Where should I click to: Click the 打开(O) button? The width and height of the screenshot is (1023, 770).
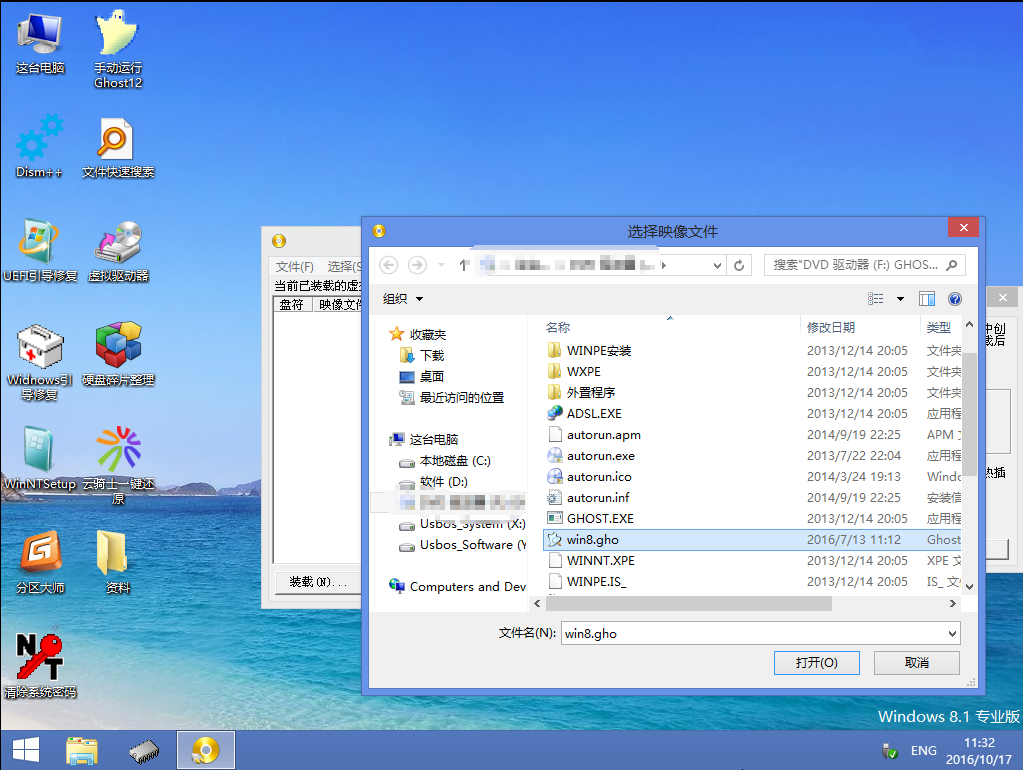click(x=816, y=662)
